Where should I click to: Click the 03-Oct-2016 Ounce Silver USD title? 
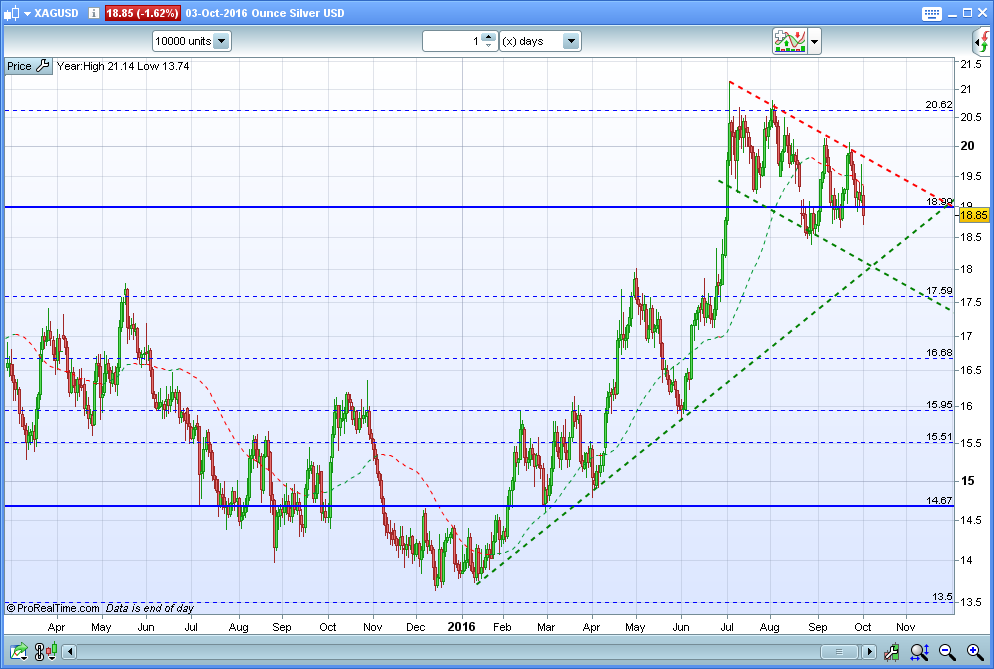265,13
